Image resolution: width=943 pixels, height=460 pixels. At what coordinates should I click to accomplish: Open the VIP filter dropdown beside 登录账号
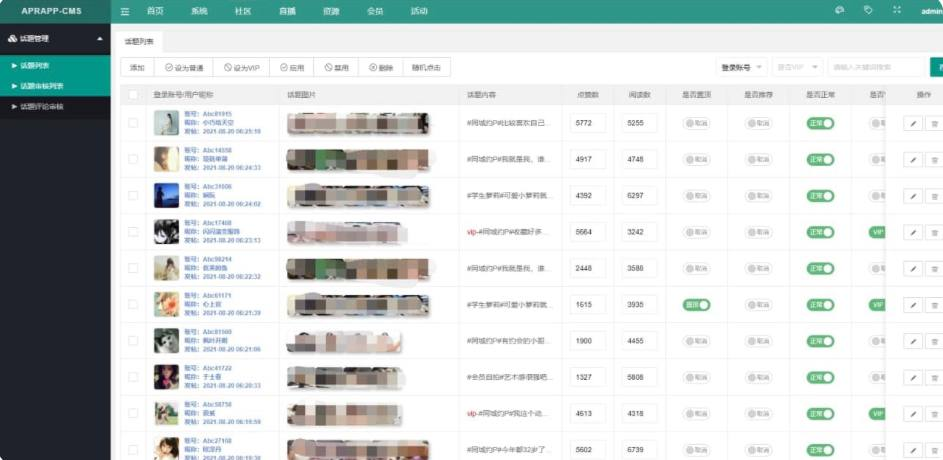click(x=797, y=67)
